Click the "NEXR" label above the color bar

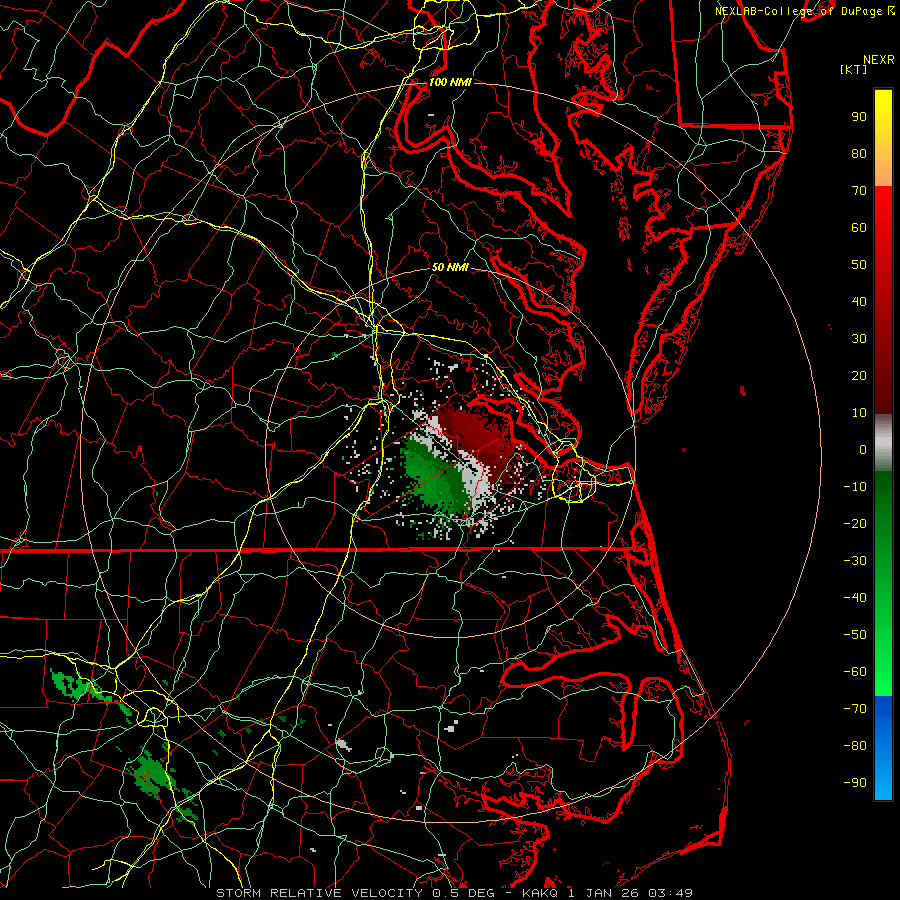(879, 60)
